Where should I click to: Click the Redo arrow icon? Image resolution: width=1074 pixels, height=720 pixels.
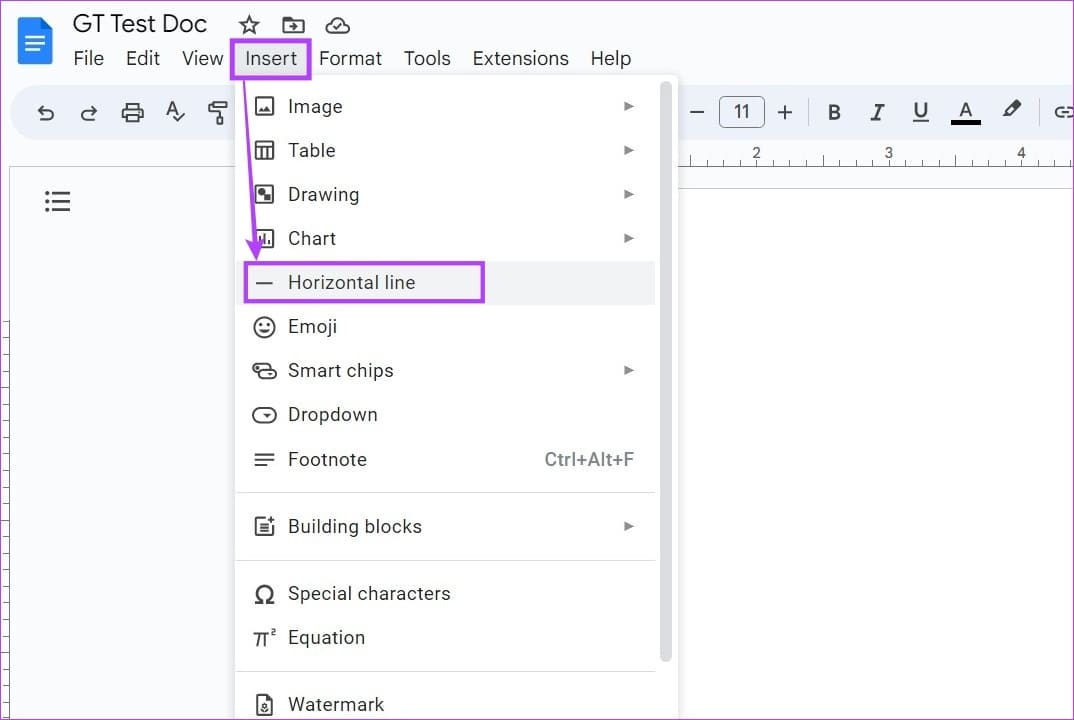click(x=89, y=113)
